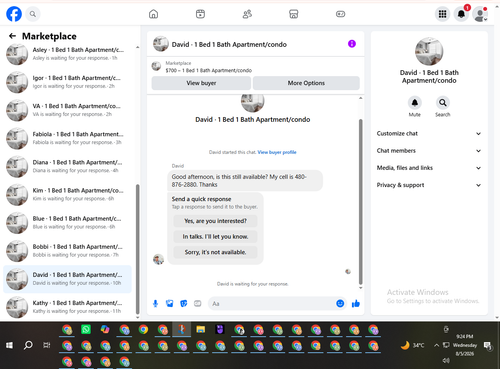Image resolution: width=500 pixels, height=369 pixels.
Task: Open VA's apartment conversation
Action: [67, 110]
